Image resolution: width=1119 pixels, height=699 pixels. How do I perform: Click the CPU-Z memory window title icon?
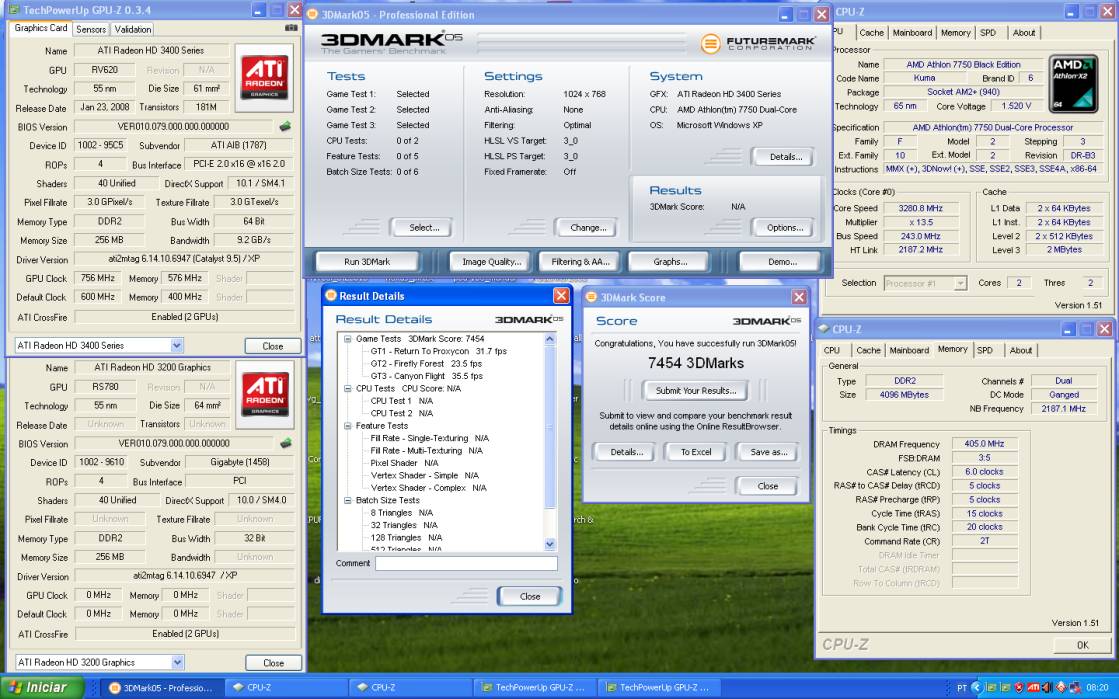click(824, 328)
